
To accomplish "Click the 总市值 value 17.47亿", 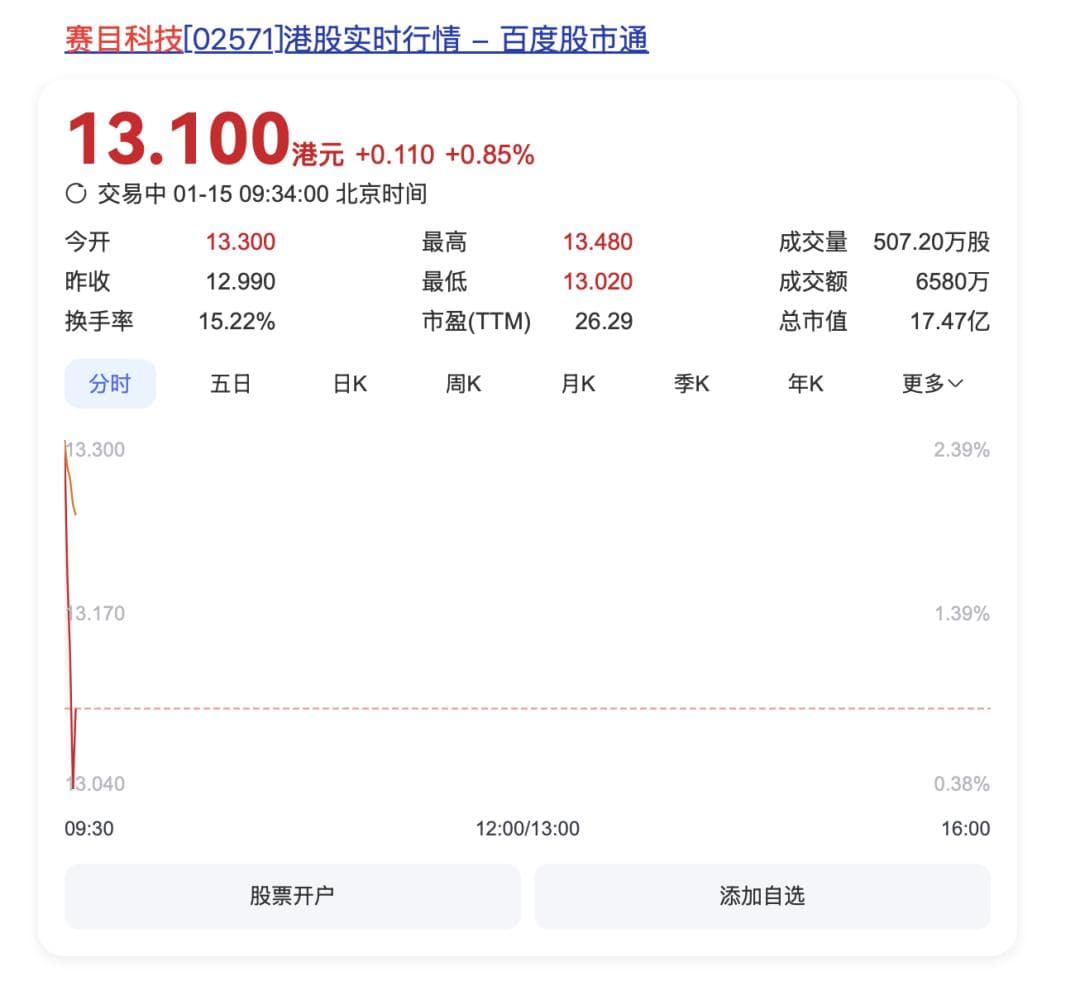I will click(x=949, y=322).
